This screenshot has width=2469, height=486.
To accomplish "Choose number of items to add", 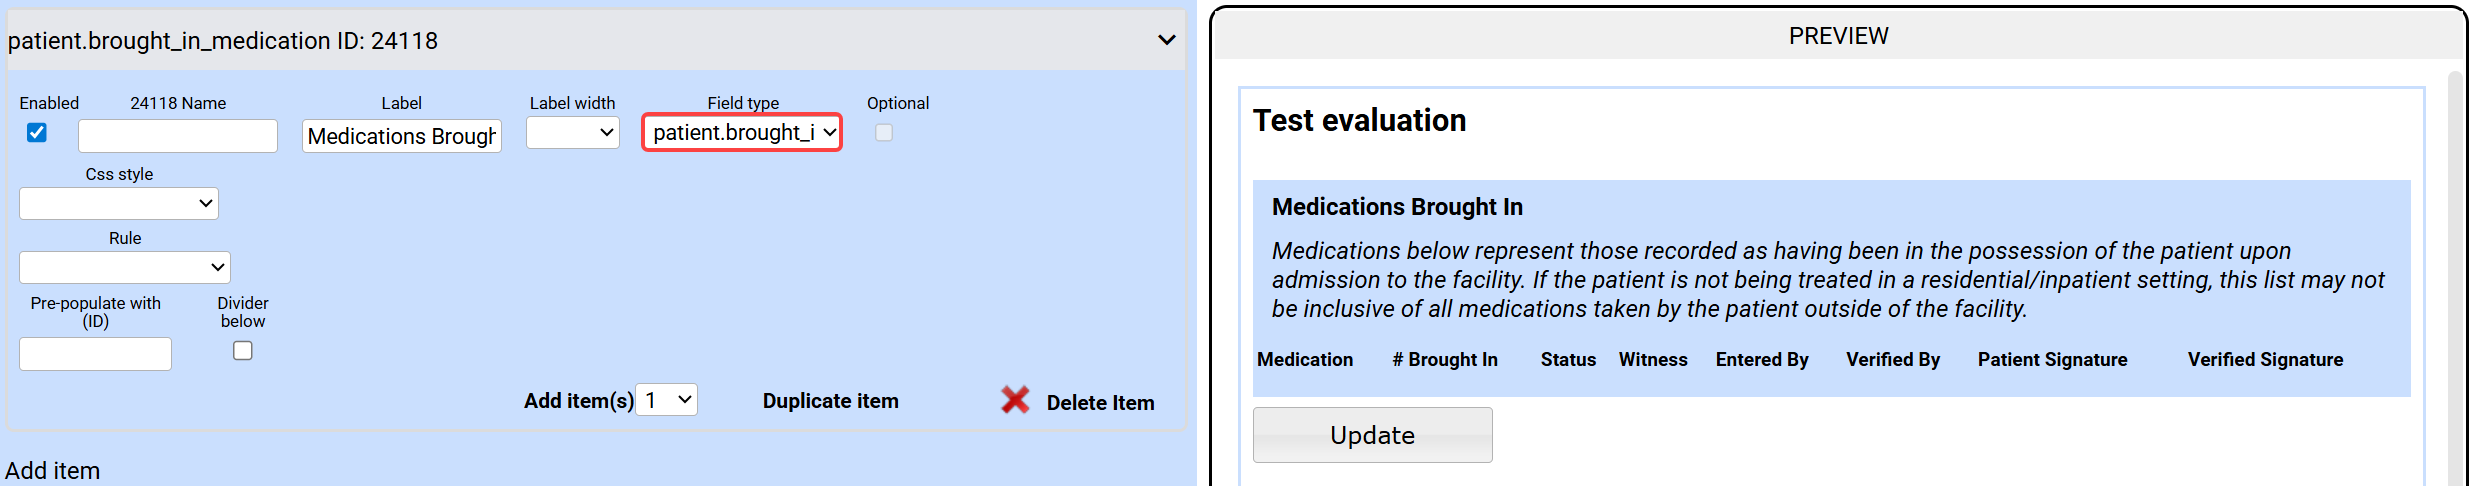I will coord(667,400).
